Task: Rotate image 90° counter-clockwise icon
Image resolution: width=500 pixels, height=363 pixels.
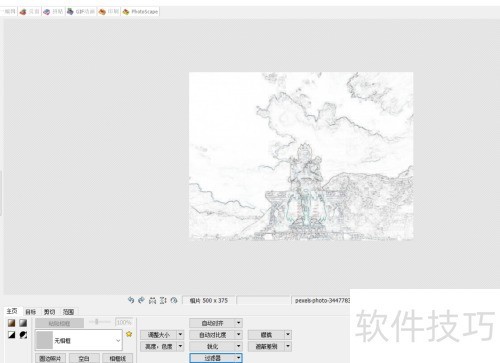Action: point(131,300)
